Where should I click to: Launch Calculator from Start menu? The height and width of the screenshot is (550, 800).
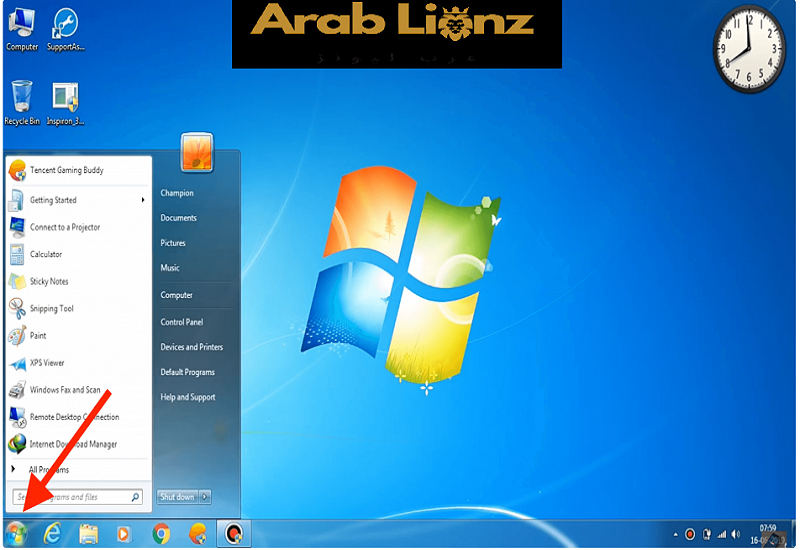point(79,254)
